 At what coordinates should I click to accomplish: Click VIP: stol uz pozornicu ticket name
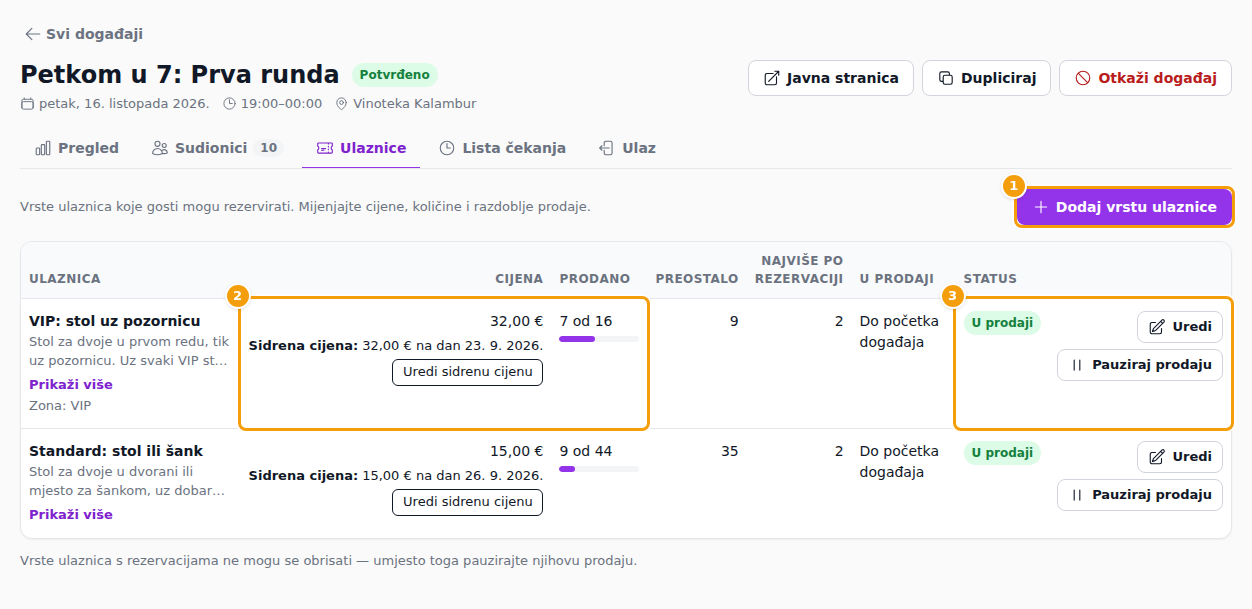115,321
